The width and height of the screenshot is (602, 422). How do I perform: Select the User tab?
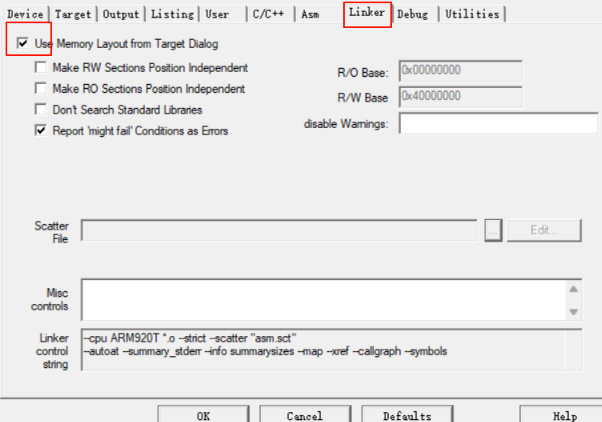pos(217,14)
